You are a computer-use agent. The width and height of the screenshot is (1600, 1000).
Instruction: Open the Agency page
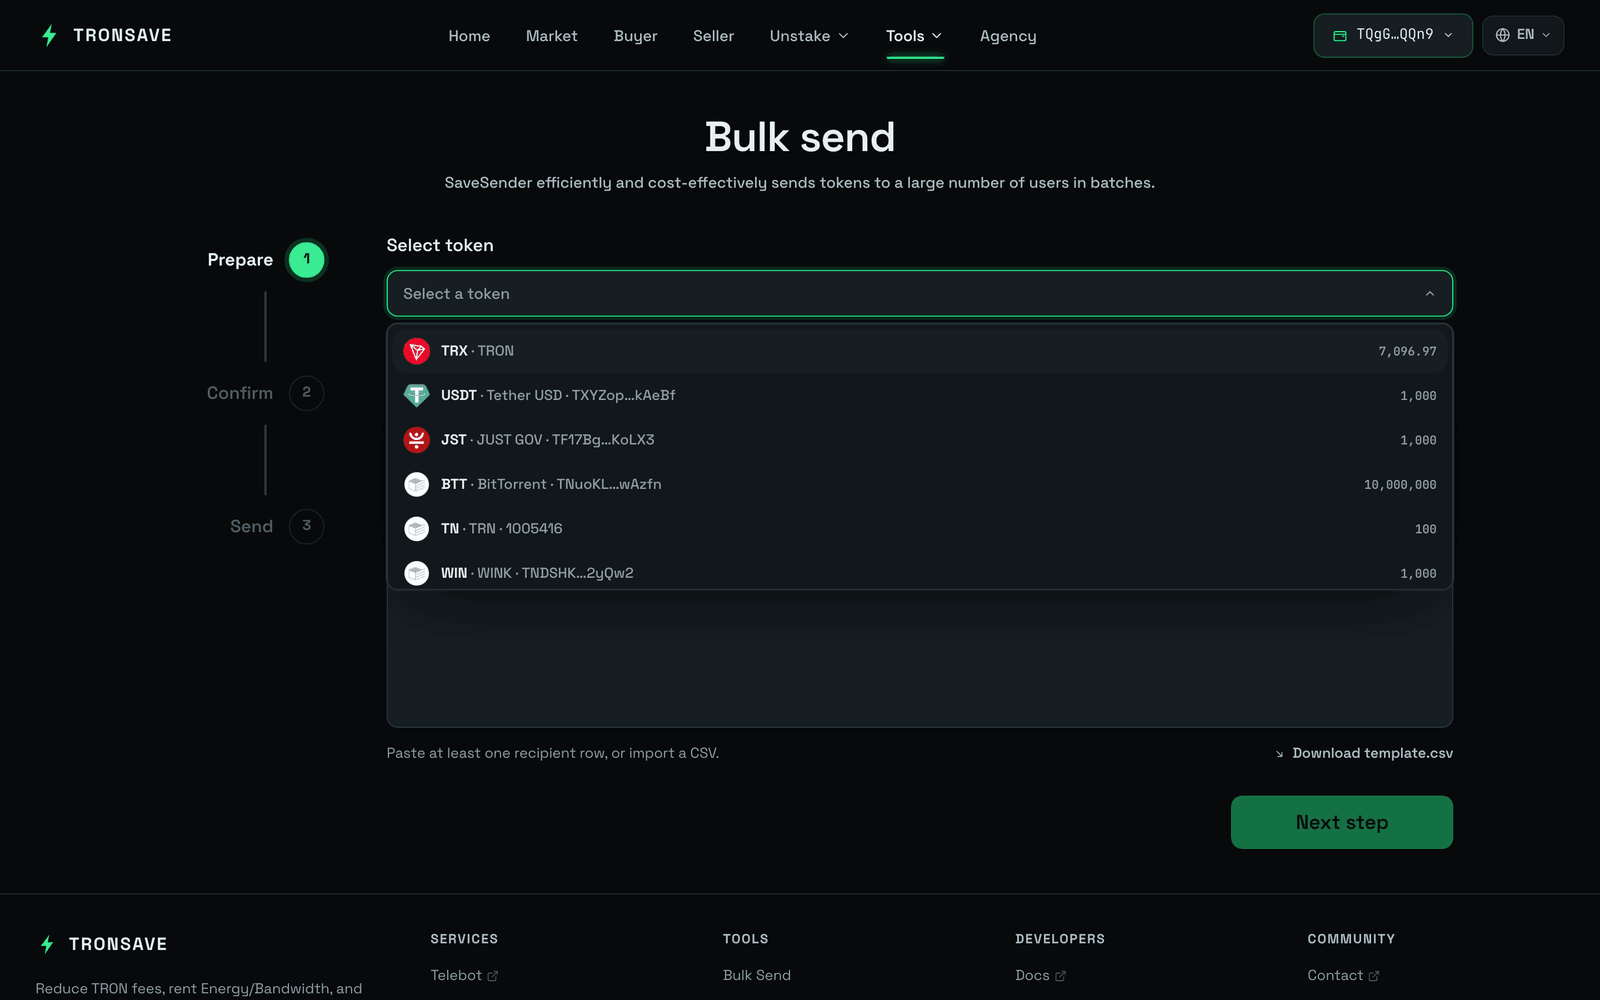pos(1008,36)
